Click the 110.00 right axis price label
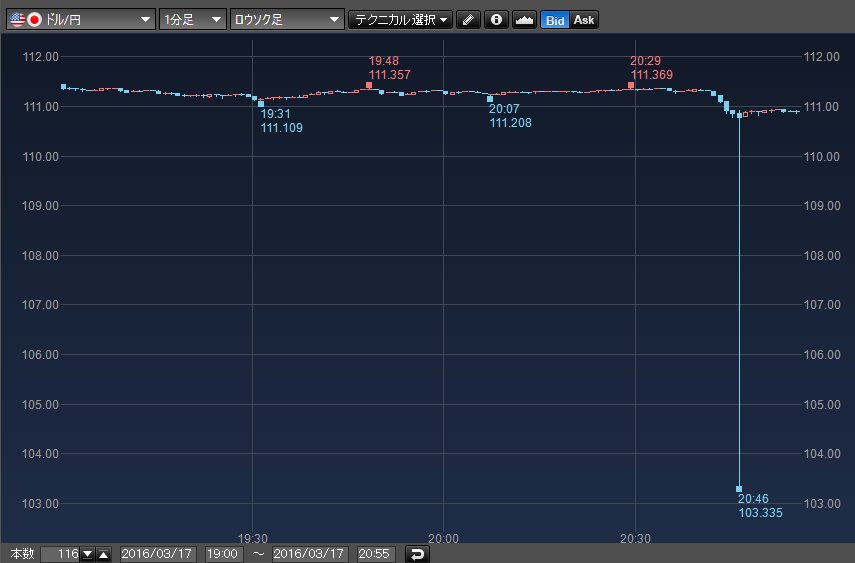 822,157
